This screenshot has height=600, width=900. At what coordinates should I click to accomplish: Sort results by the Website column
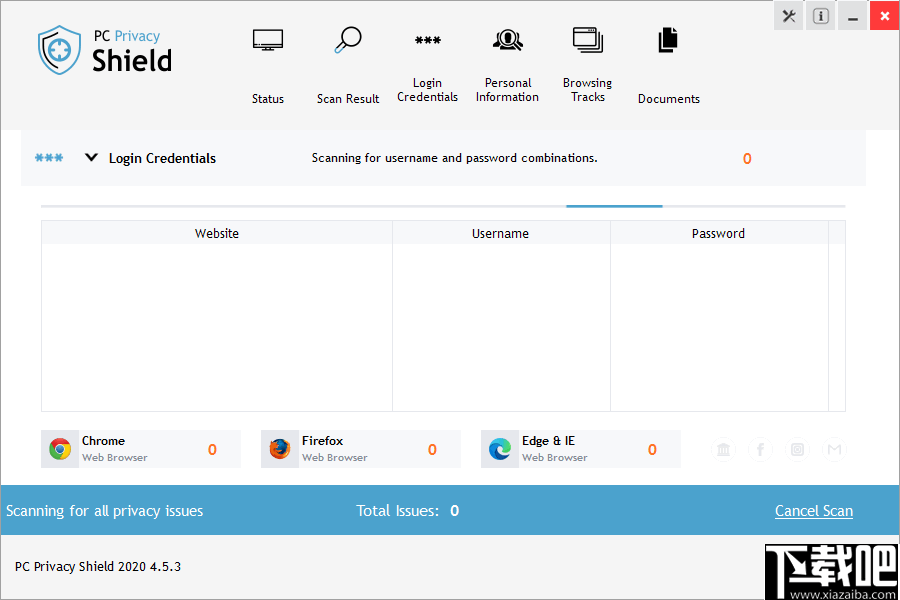(x=216, y=233)
